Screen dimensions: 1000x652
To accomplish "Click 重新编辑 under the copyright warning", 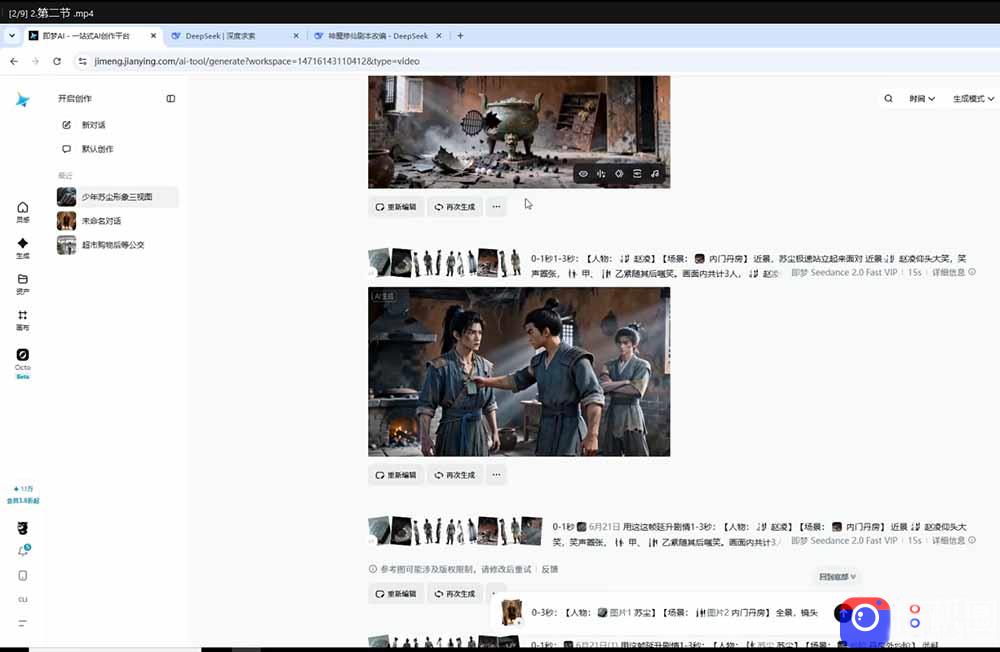I will click(x=396, y=593).
